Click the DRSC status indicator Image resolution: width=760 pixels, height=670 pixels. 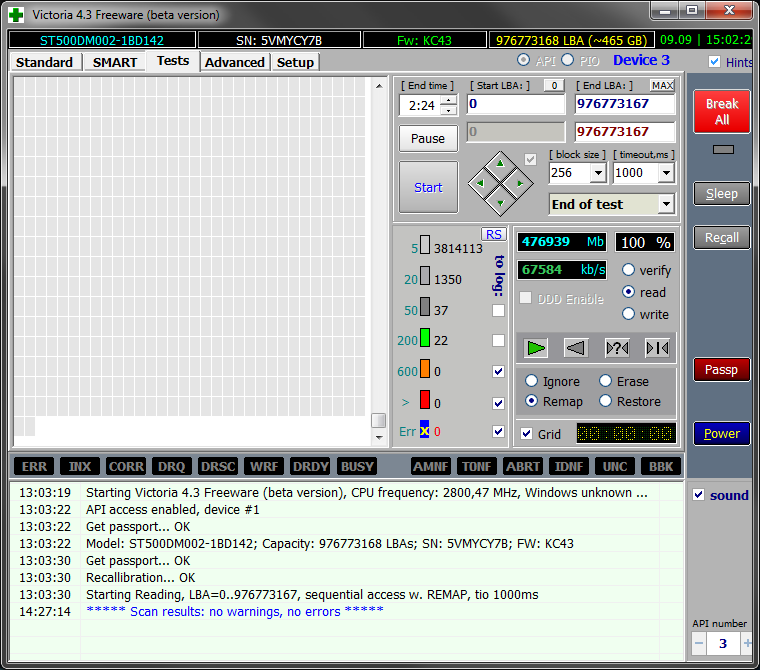click(x=218, y=466)
